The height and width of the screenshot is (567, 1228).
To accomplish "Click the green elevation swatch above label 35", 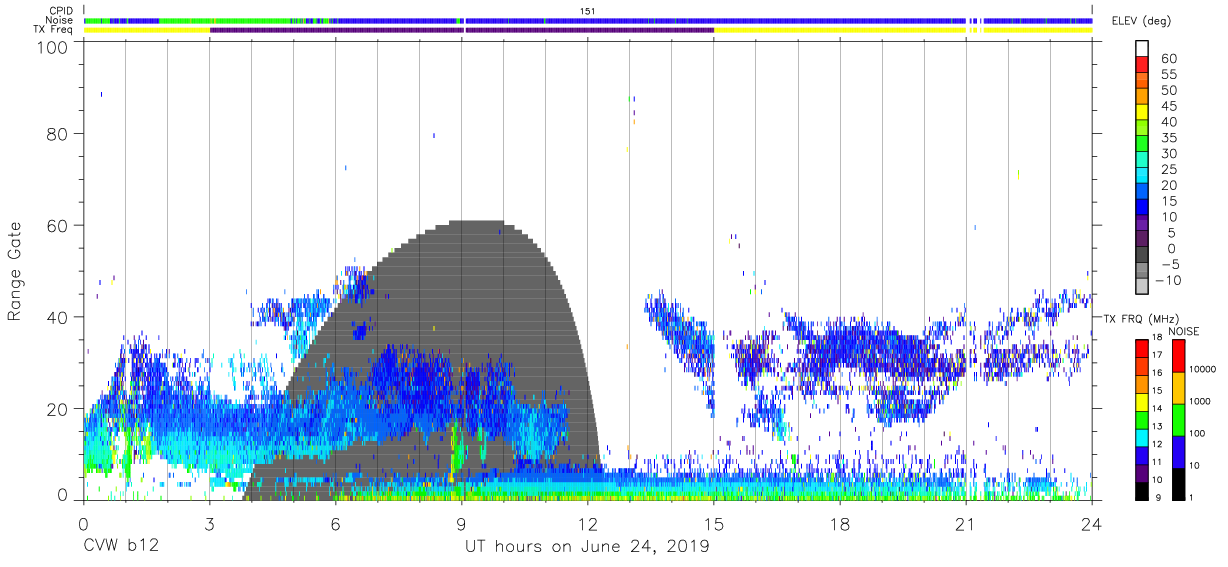I will (x=1143, y=144).
